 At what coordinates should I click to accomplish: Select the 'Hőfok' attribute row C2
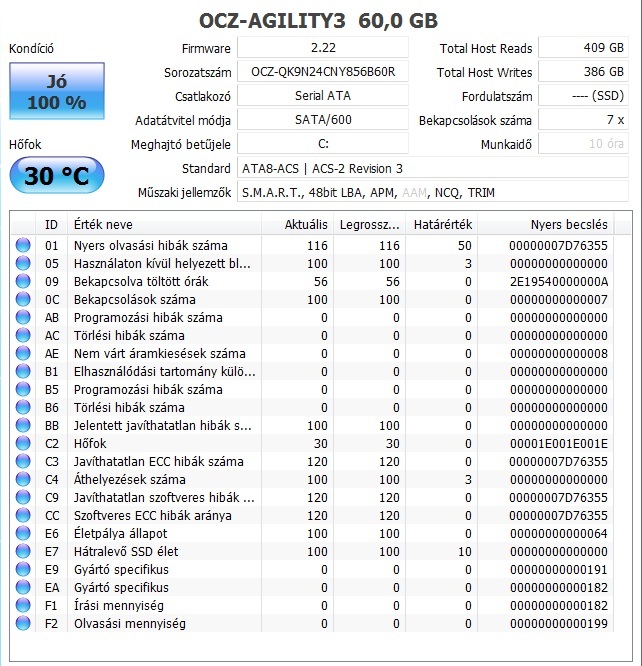[x=312, y=443]
